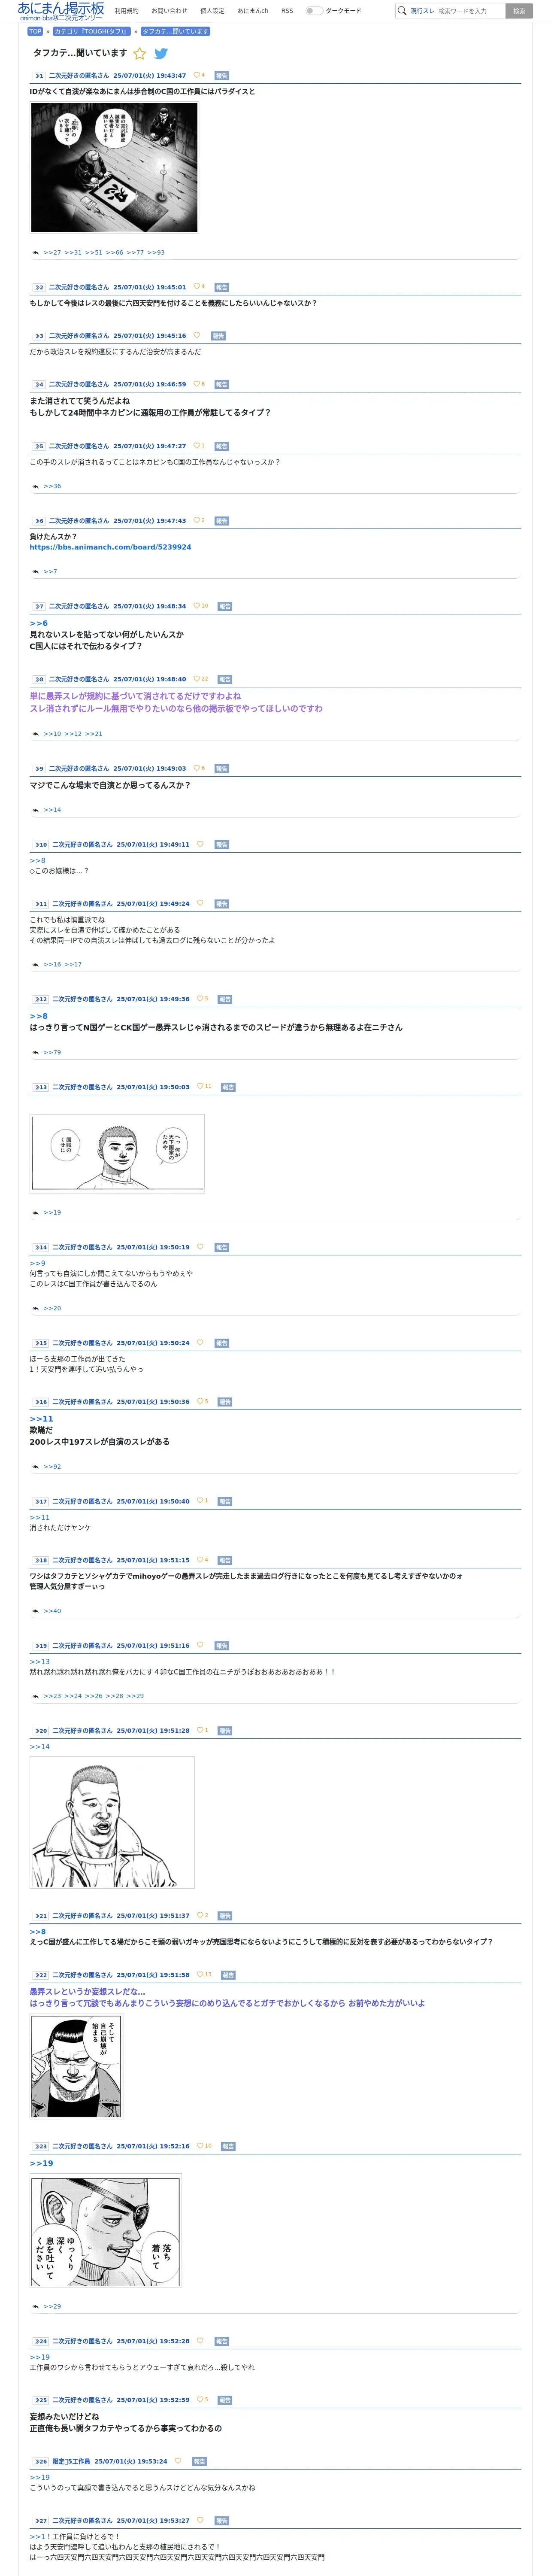The image size is (551, 2576).
Task: Click the あにまん掲示板 site logo
Action: (60, 11)
